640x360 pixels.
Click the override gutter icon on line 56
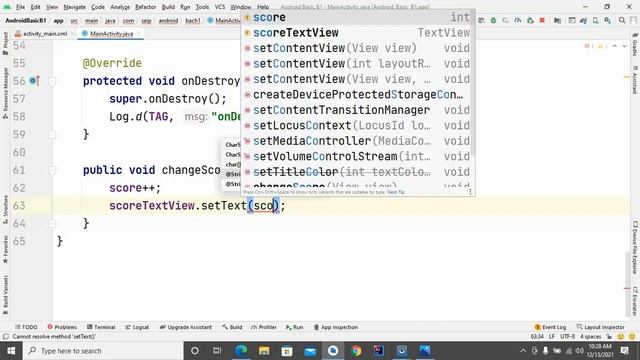coord(34,81)
